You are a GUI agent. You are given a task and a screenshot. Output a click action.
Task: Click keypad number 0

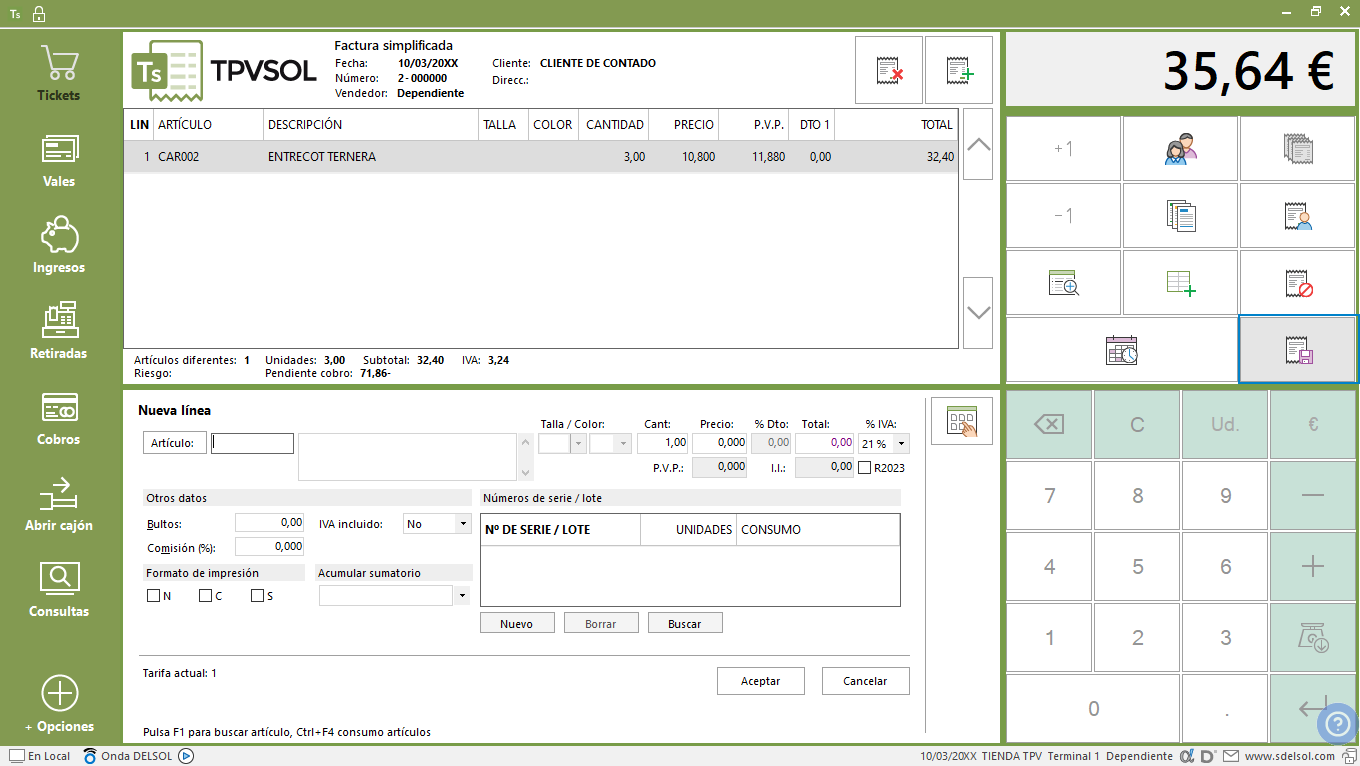pos(1093,709)
